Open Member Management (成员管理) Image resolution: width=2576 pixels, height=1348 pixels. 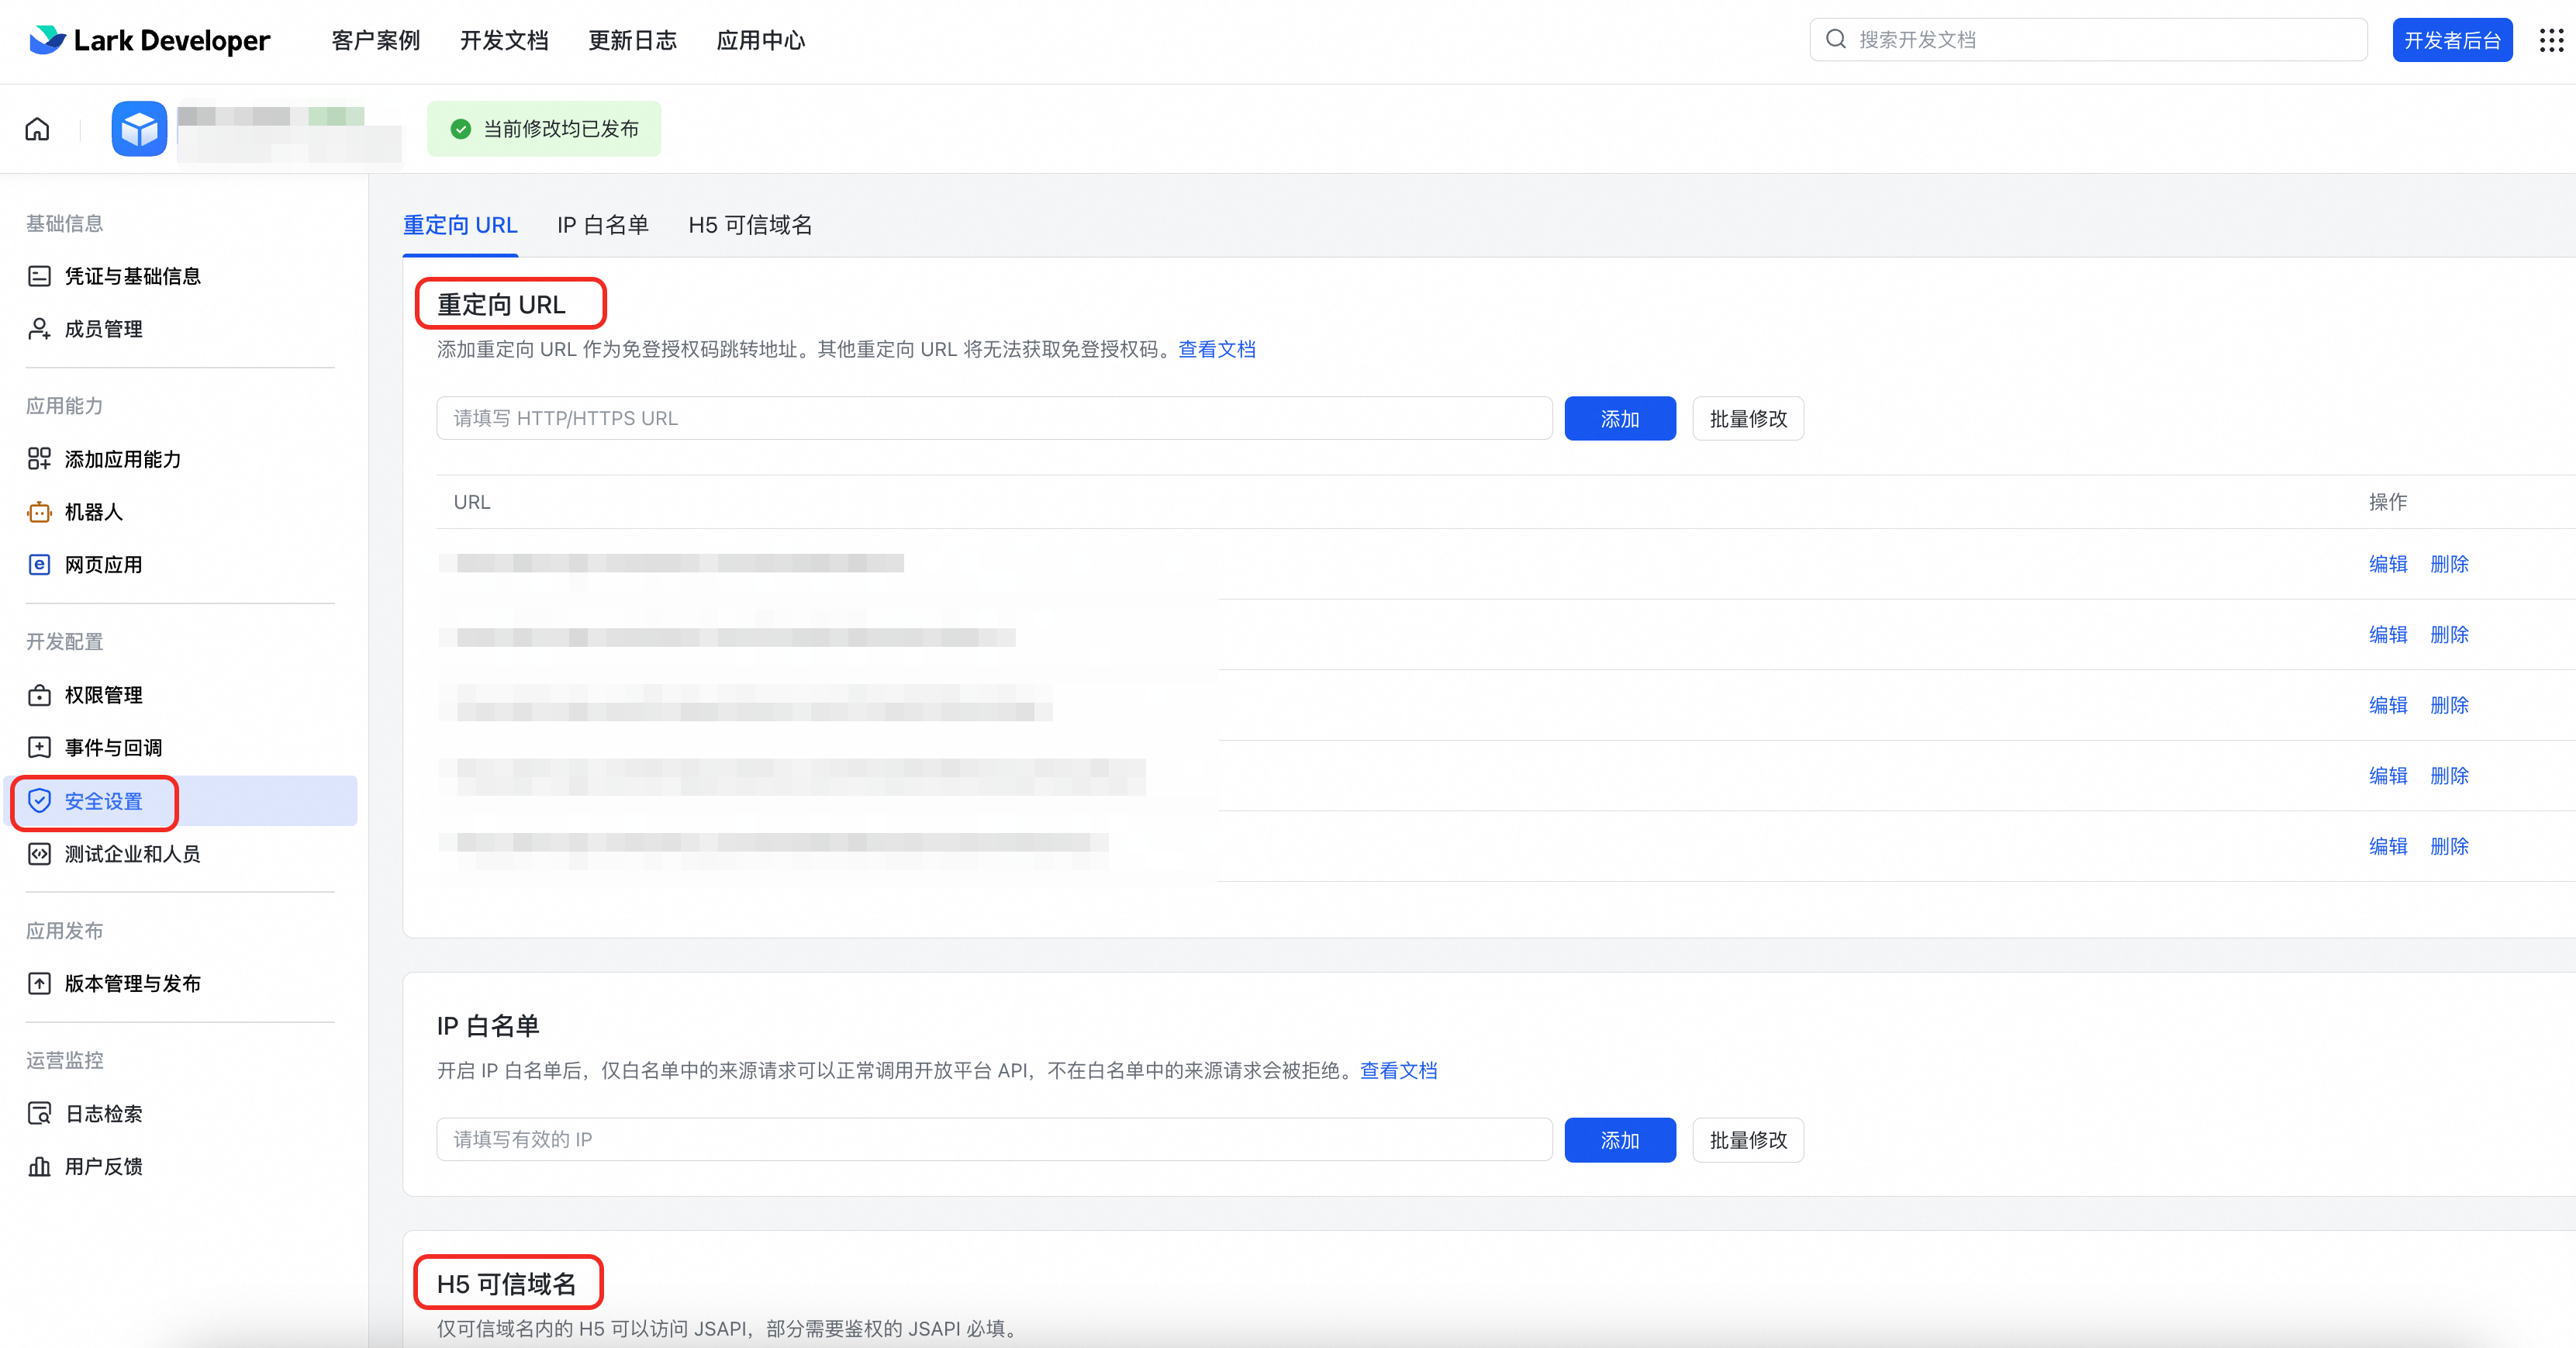(x=103, y=329)
